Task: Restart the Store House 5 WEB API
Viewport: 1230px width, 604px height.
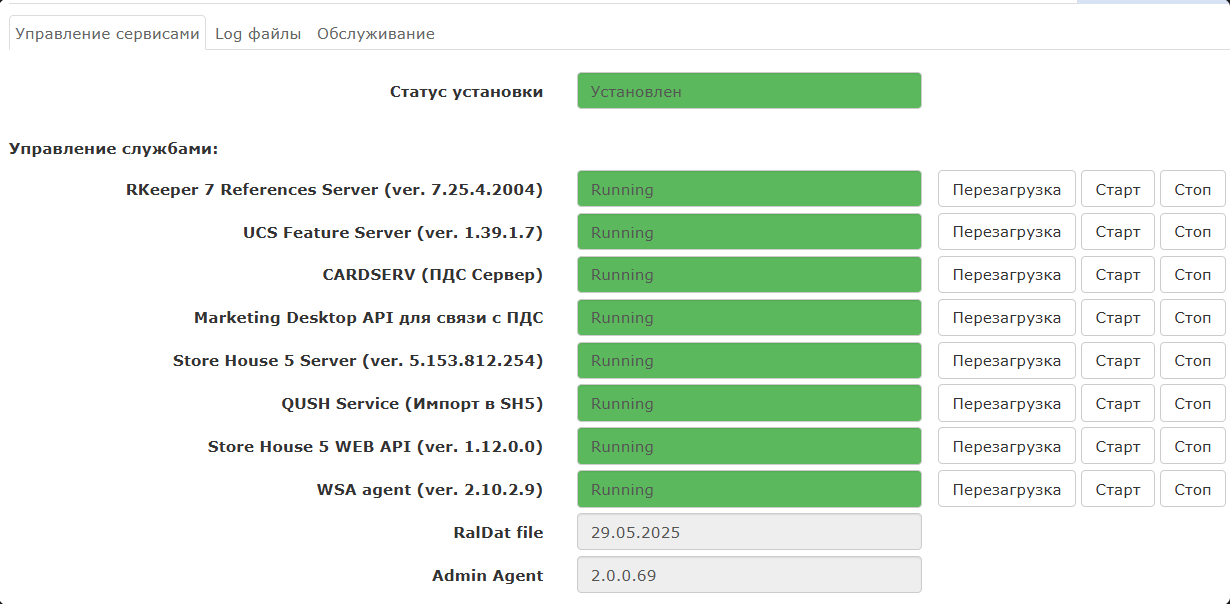Action: (x=1006, y=447)
